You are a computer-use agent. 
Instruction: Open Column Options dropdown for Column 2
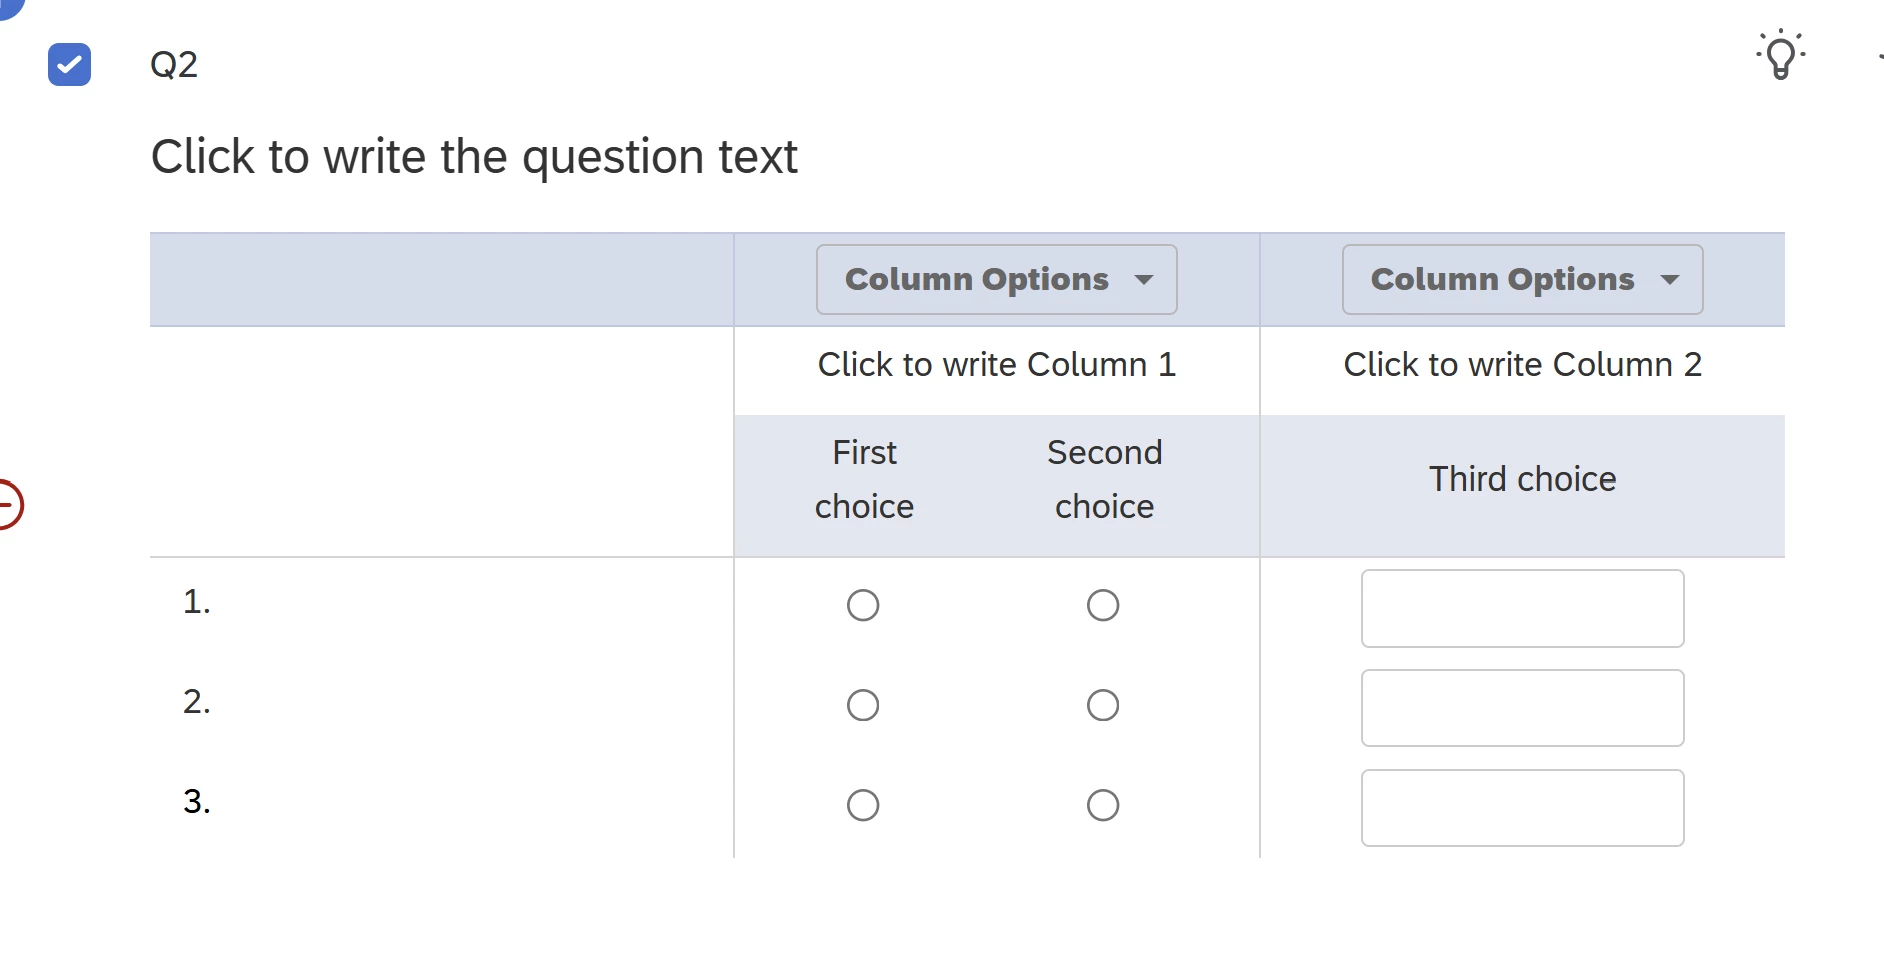click(x=1523, y=280)
